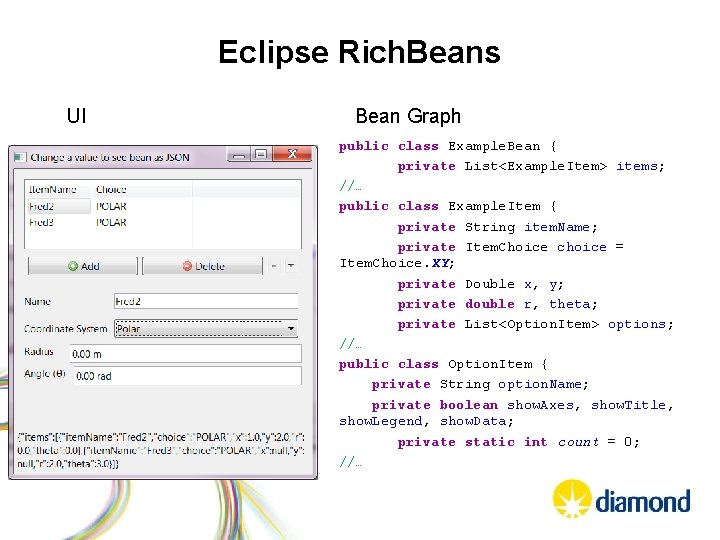Viewport: 720px width, 540px height.
Task: Click the 'public class ExampleBean' code line
Action: [x=448, y=146]
